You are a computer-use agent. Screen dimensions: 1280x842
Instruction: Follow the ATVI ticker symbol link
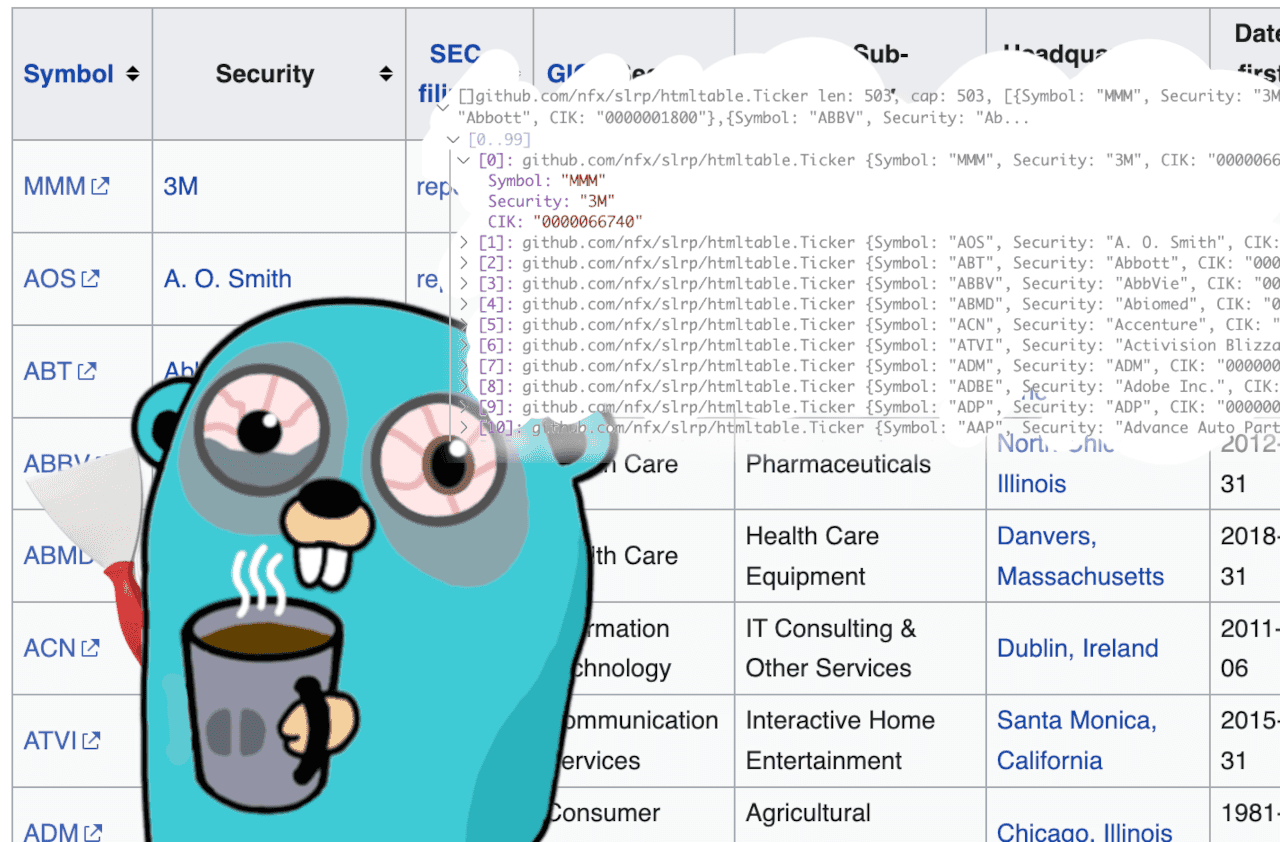[x=50, y=741]
